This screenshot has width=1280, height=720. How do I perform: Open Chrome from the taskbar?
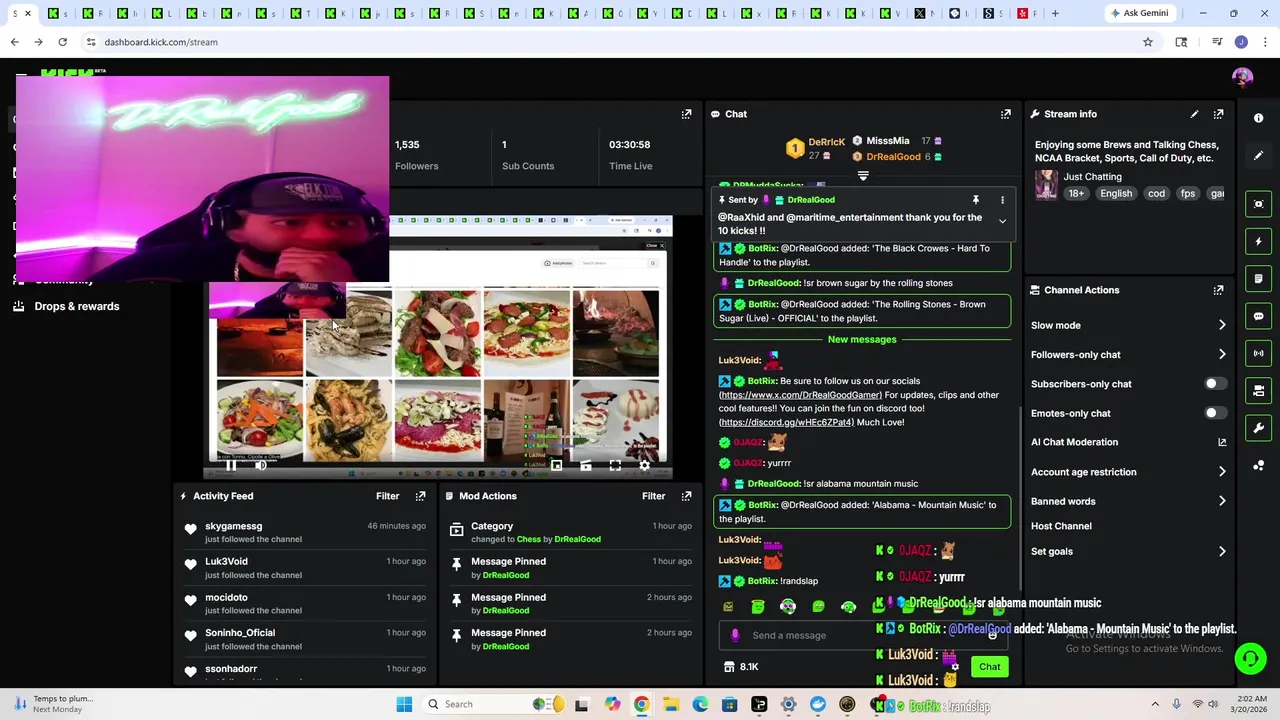coord(641,704)
